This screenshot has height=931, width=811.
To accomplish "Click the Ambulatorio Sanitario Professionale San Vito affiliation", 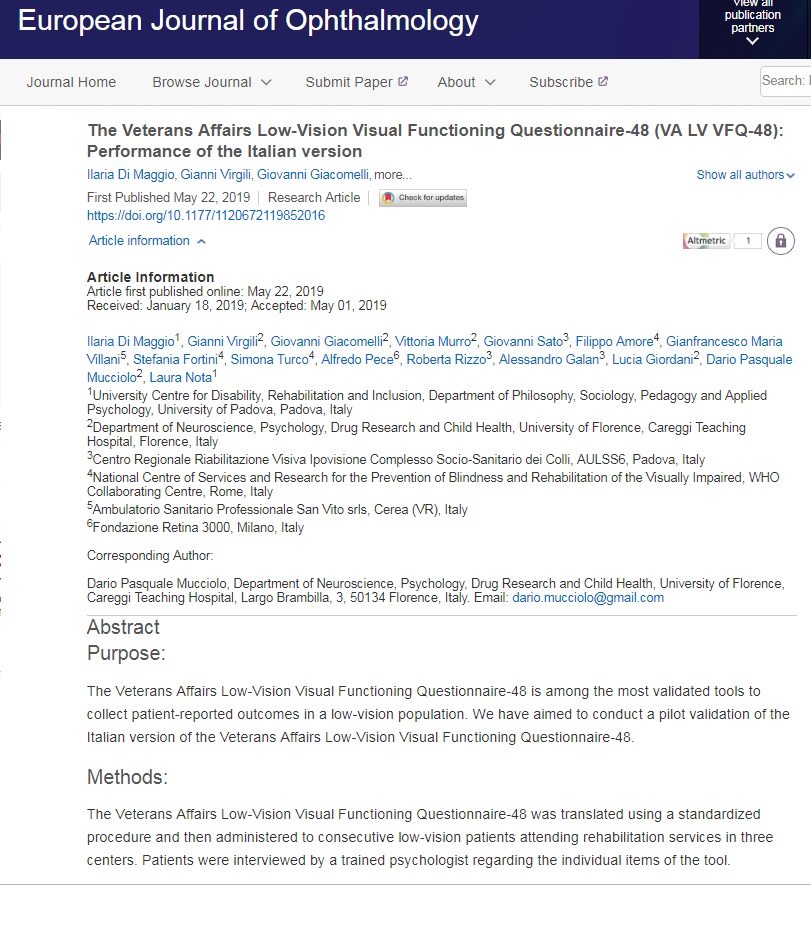I will [277, 509].
